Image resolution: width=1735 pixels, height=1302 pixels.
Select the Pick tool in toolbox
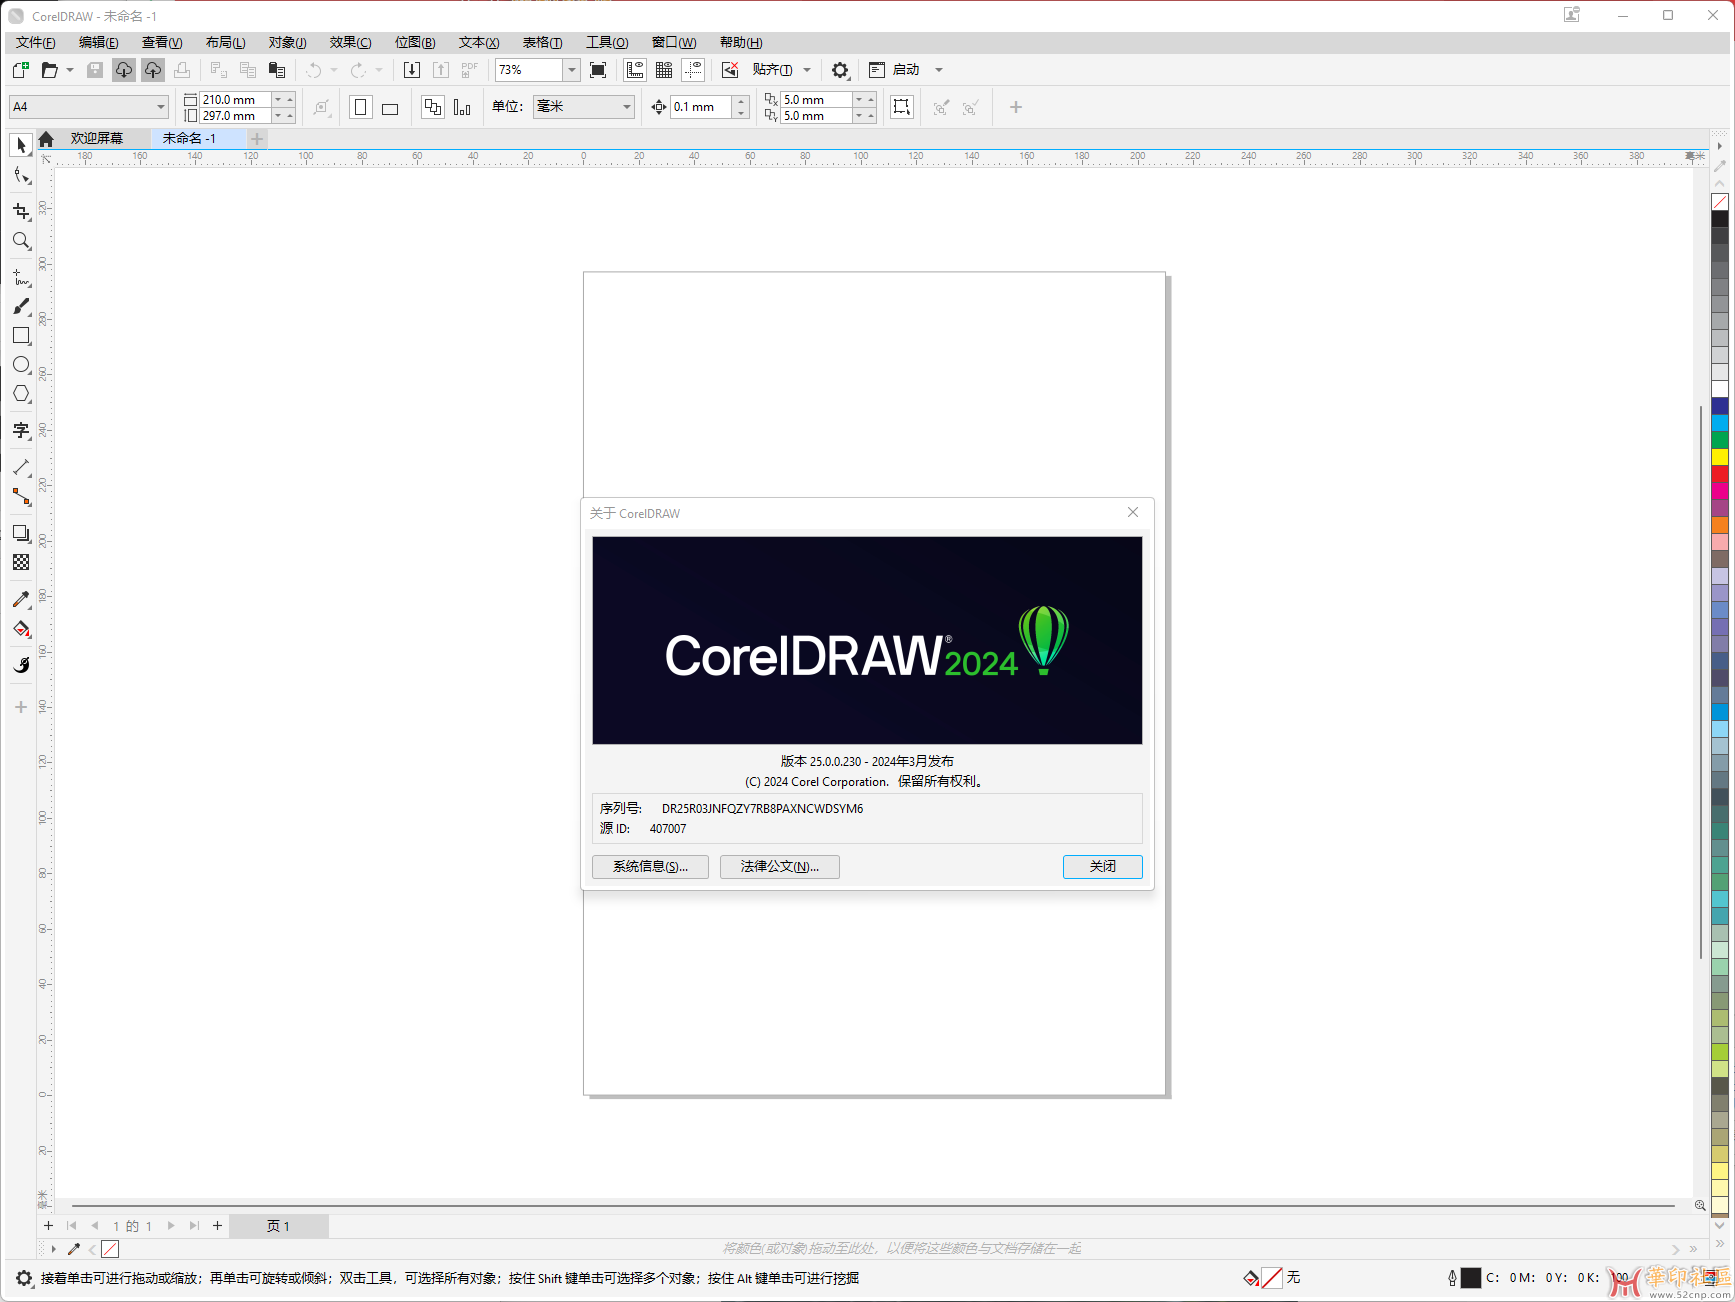pos(21,145)
